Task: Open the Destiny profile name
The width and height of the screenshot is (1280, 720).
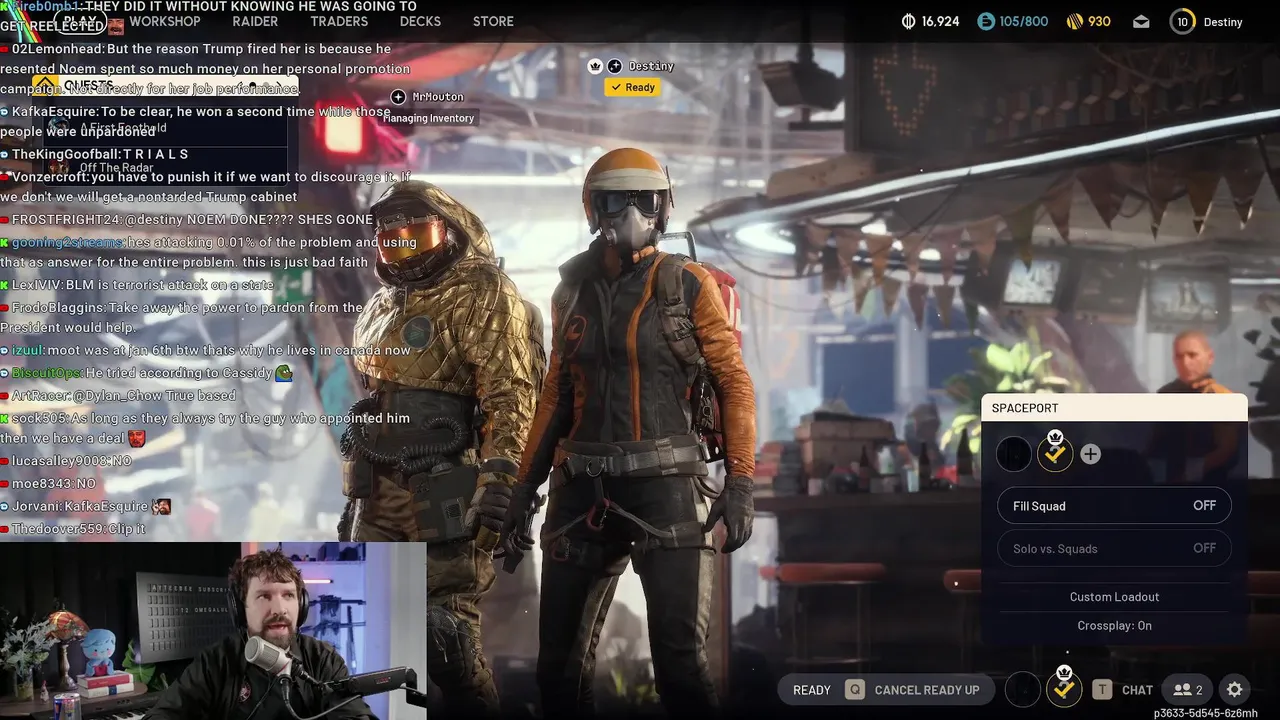Action: 1223,22
